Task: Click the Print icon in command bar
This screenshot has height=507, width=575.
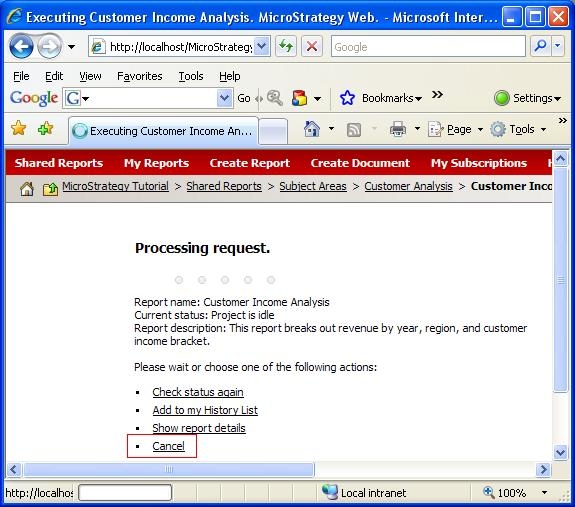Action: [x=398, y=129]
